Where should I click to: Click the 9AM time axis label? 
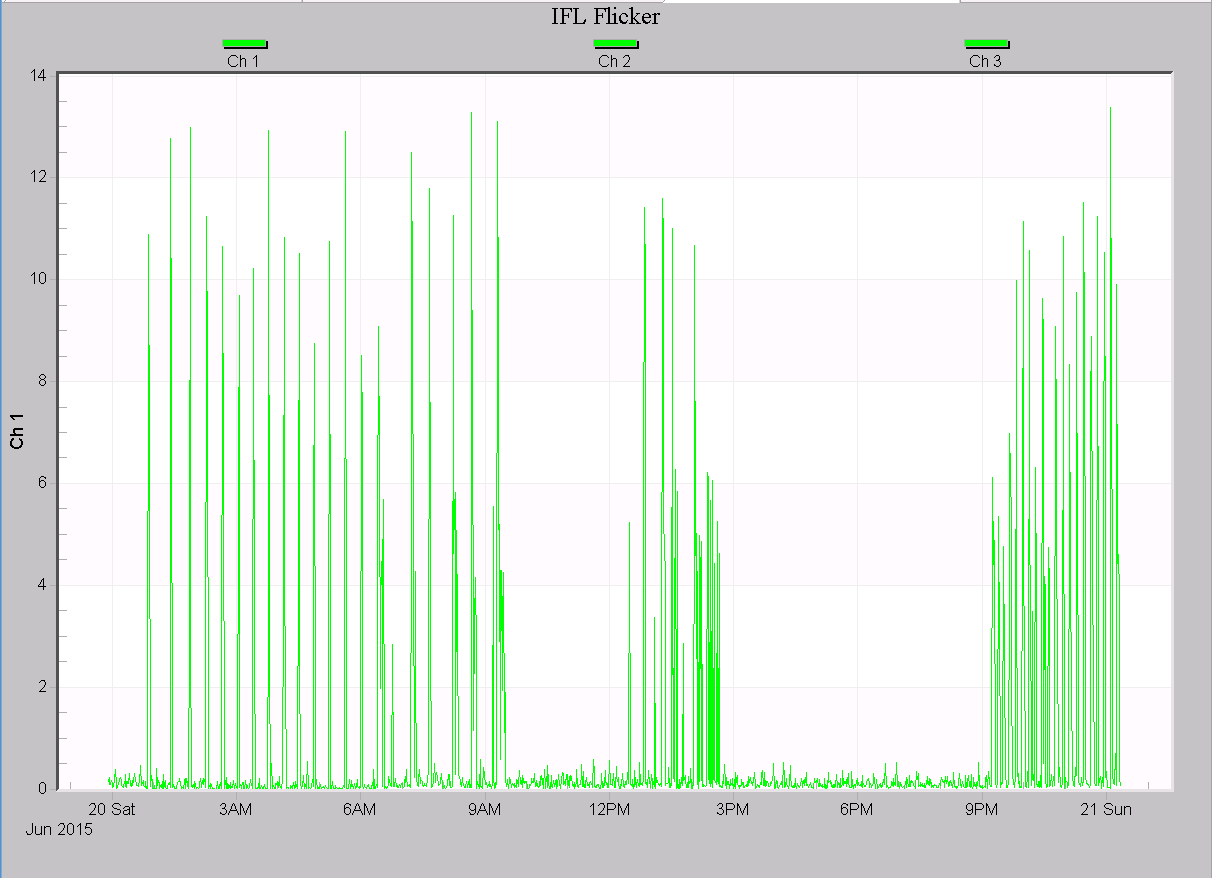point(484,809)
